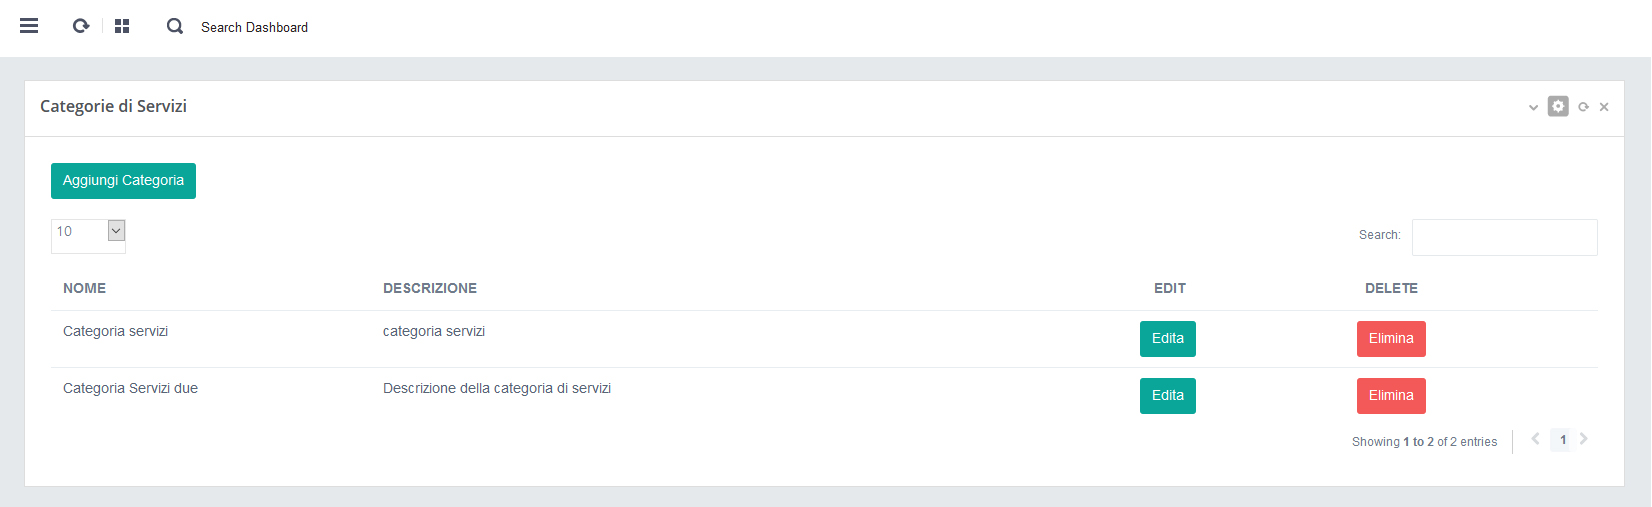This screenshot has width=1652, height=507.
Task: Open the hamburger sidebar menu
Action: pyautogui.click(x=29, y=26)
